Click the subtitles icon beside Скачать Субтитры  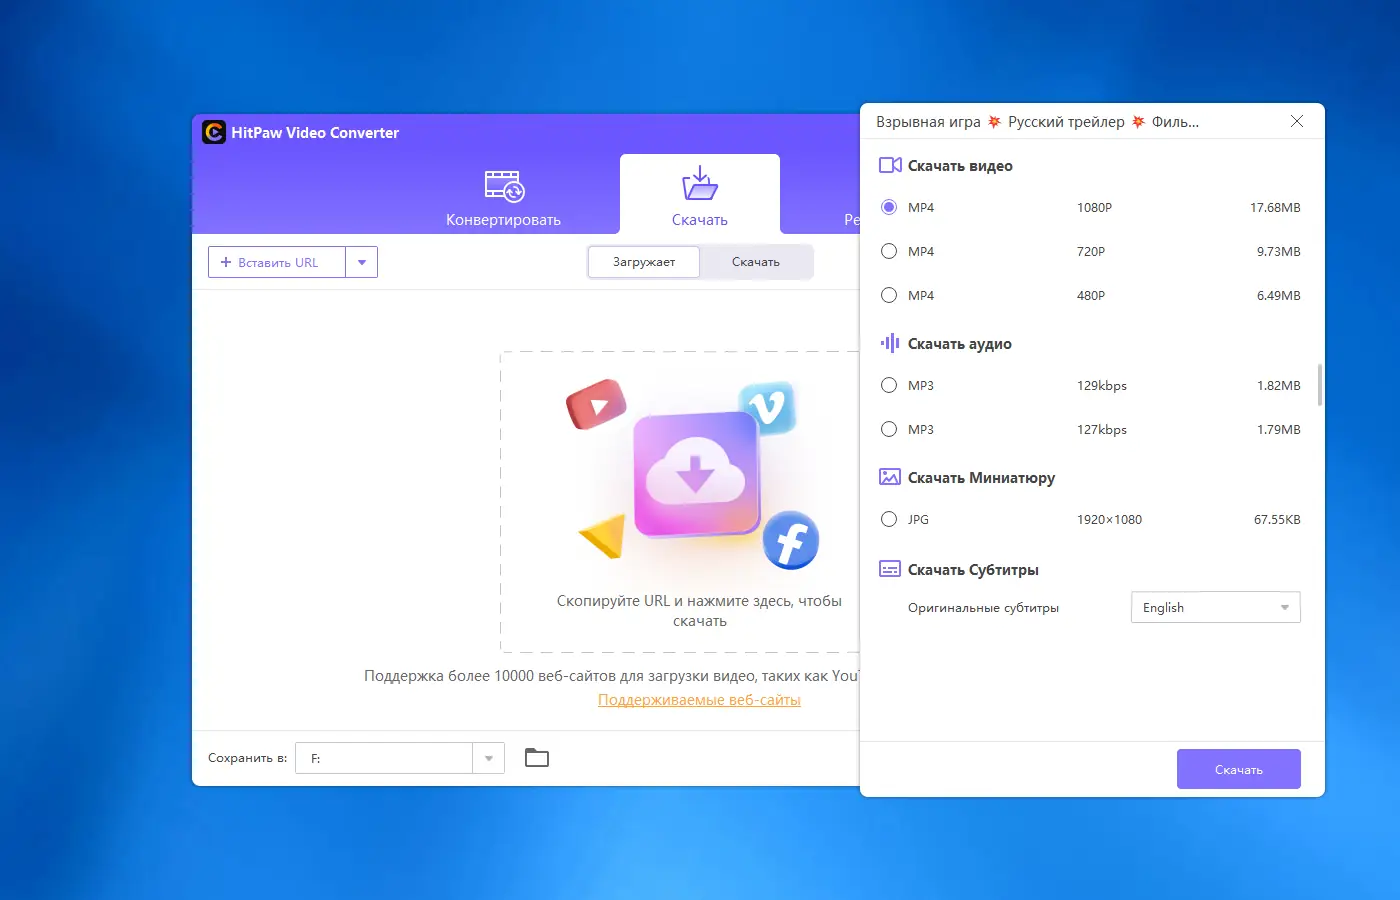click(x=890, y=569)
